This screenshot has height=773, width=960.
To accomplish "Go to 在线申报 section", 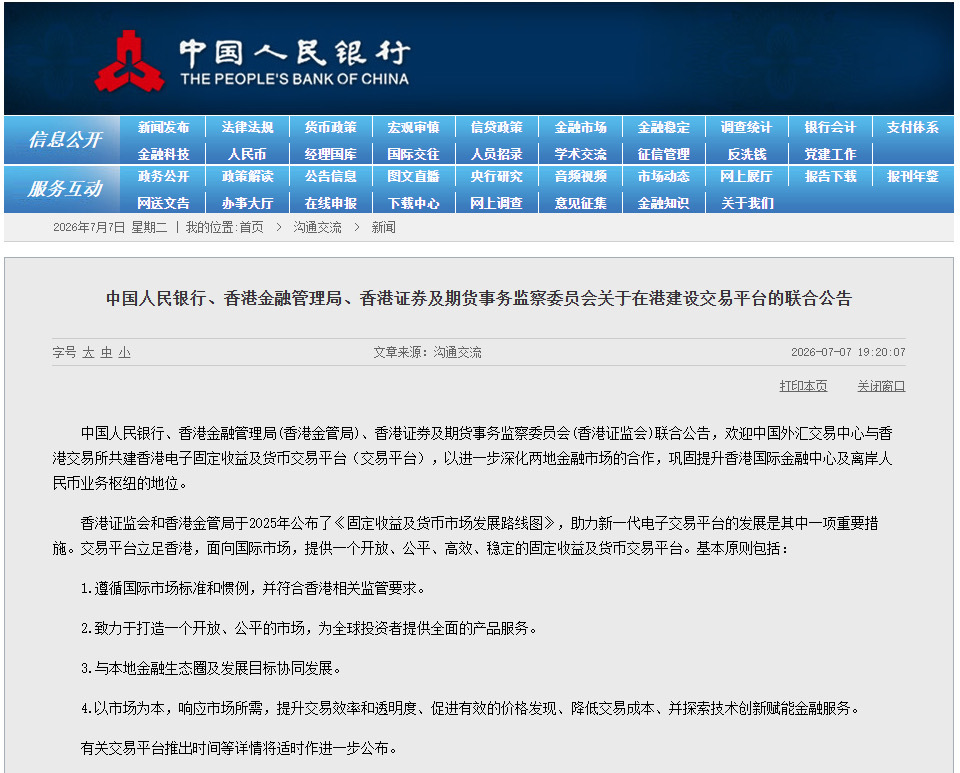I will tap(331, 203).
